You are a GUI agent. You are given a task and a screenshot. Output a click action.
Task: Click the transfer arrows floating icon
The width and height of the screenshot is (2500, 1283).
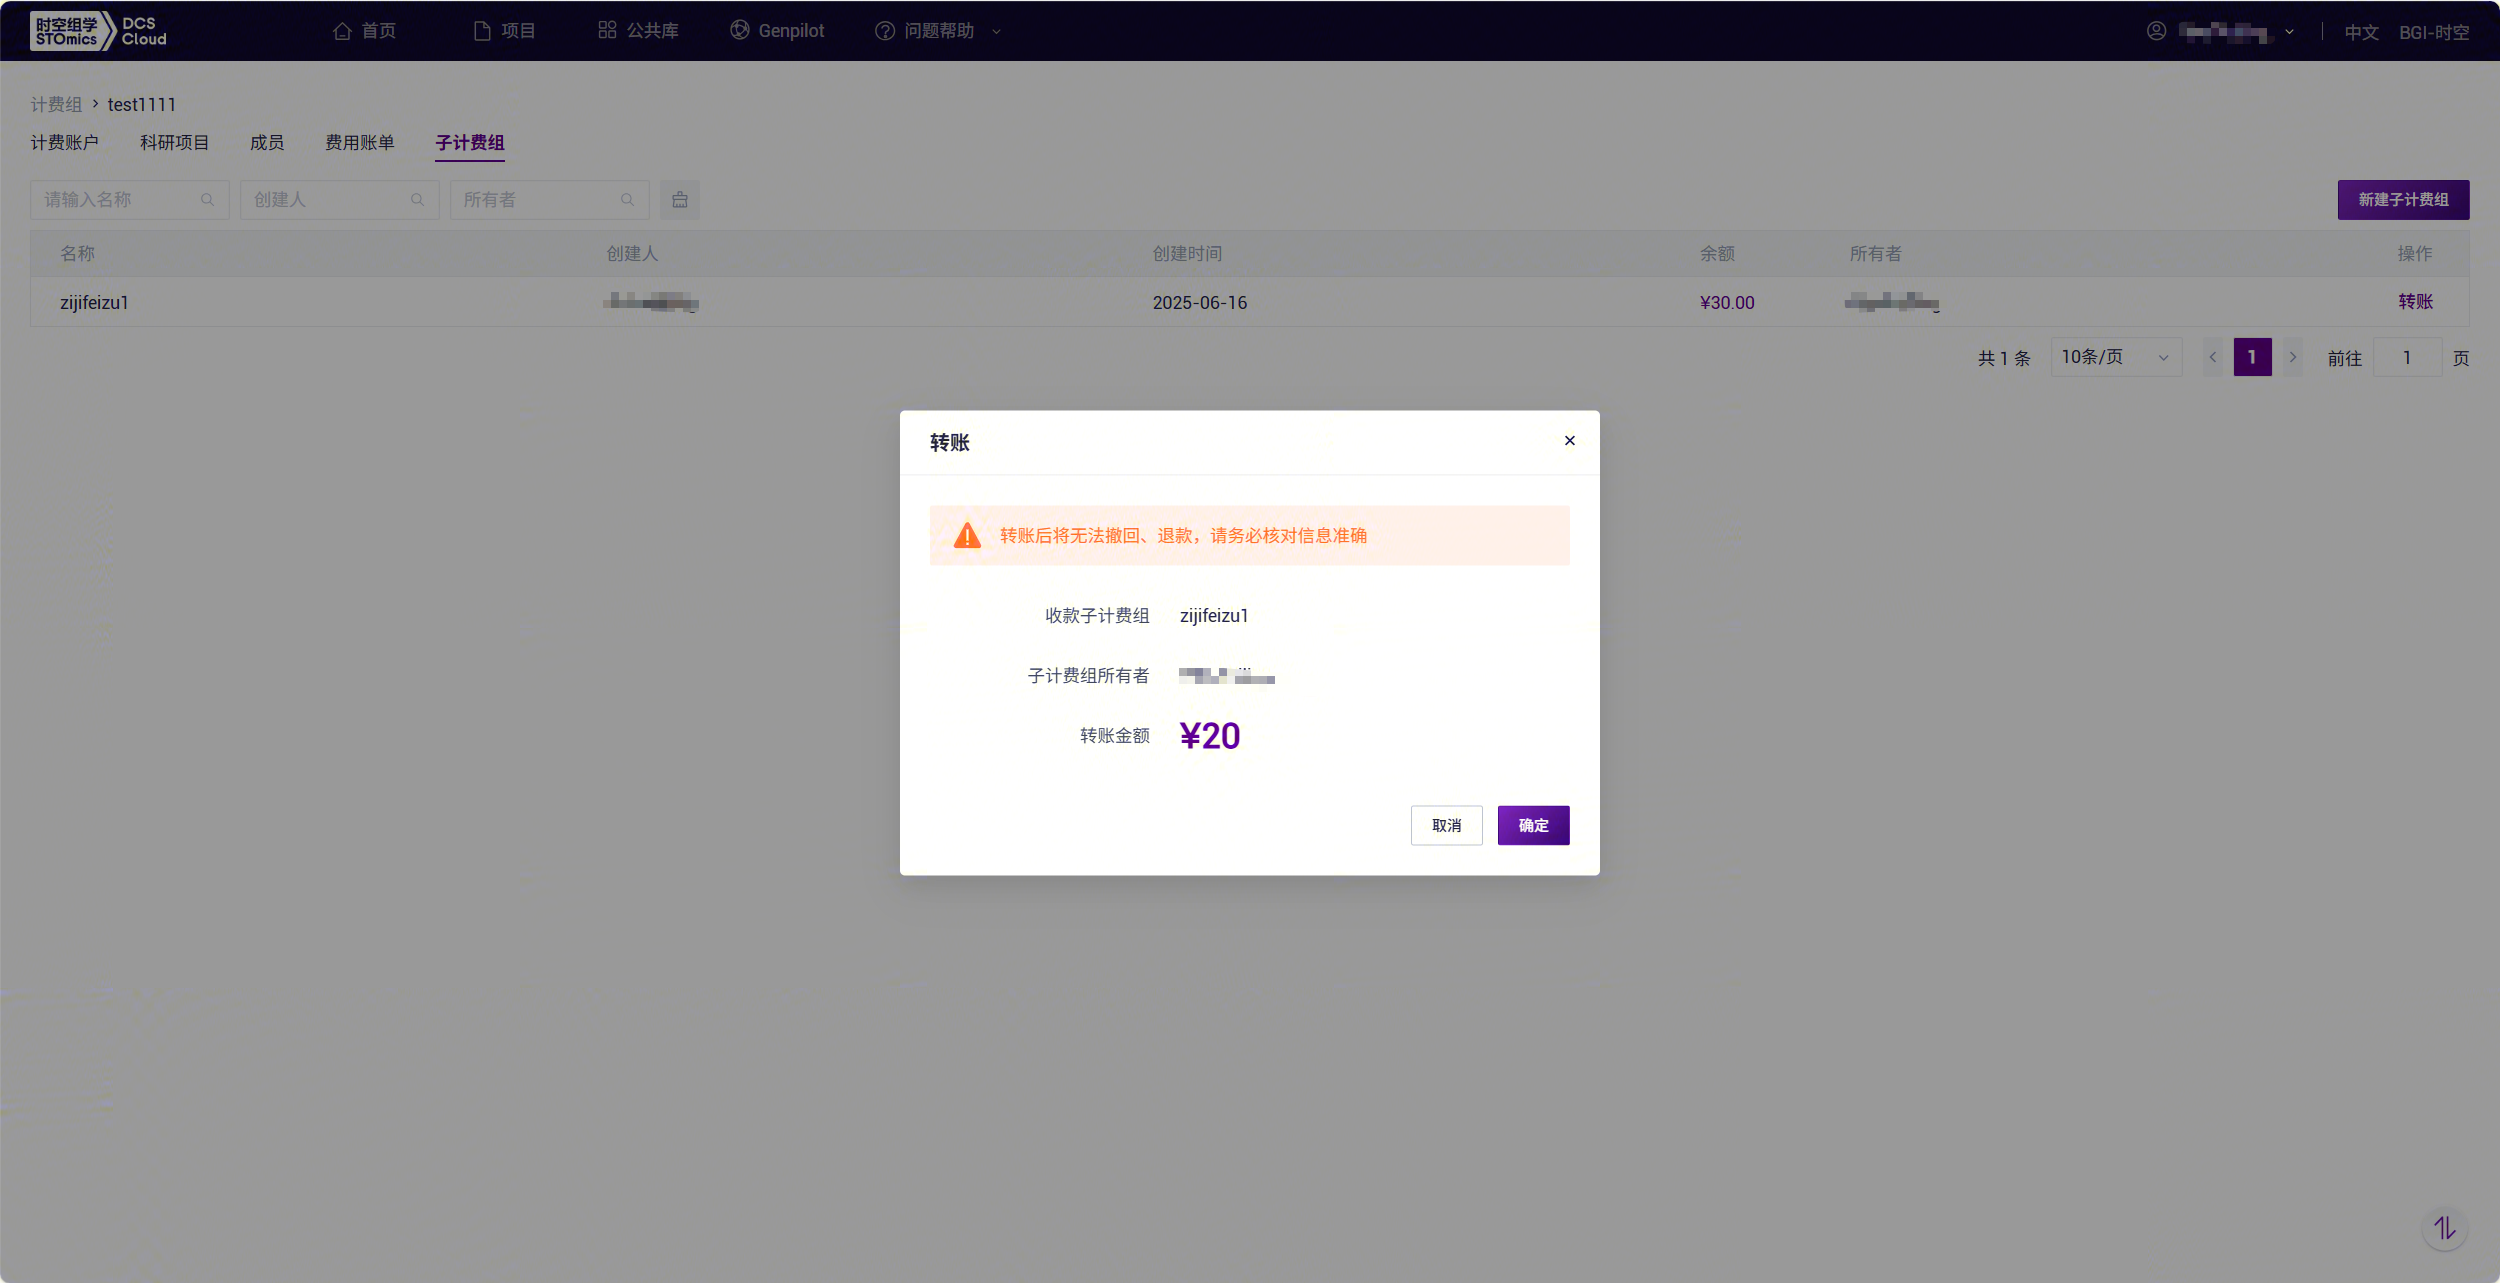(2444, 1228)
